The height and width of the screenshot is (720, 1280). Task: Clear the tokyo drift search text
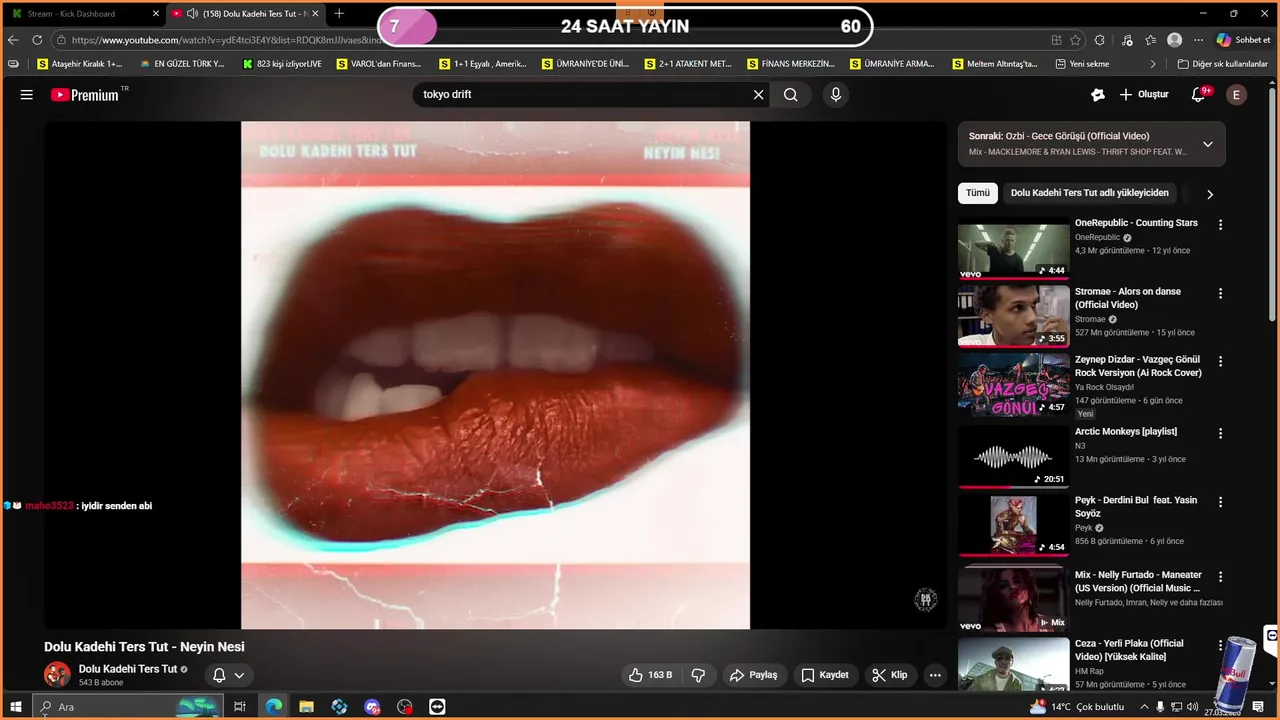click(x=758, y=95)
